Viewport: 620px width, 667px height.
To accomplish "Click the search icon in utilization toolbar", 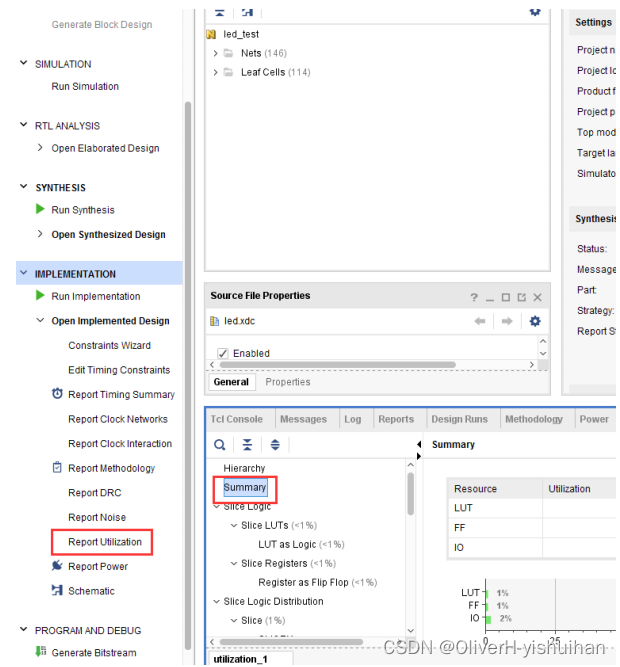I will coord(219,445).
